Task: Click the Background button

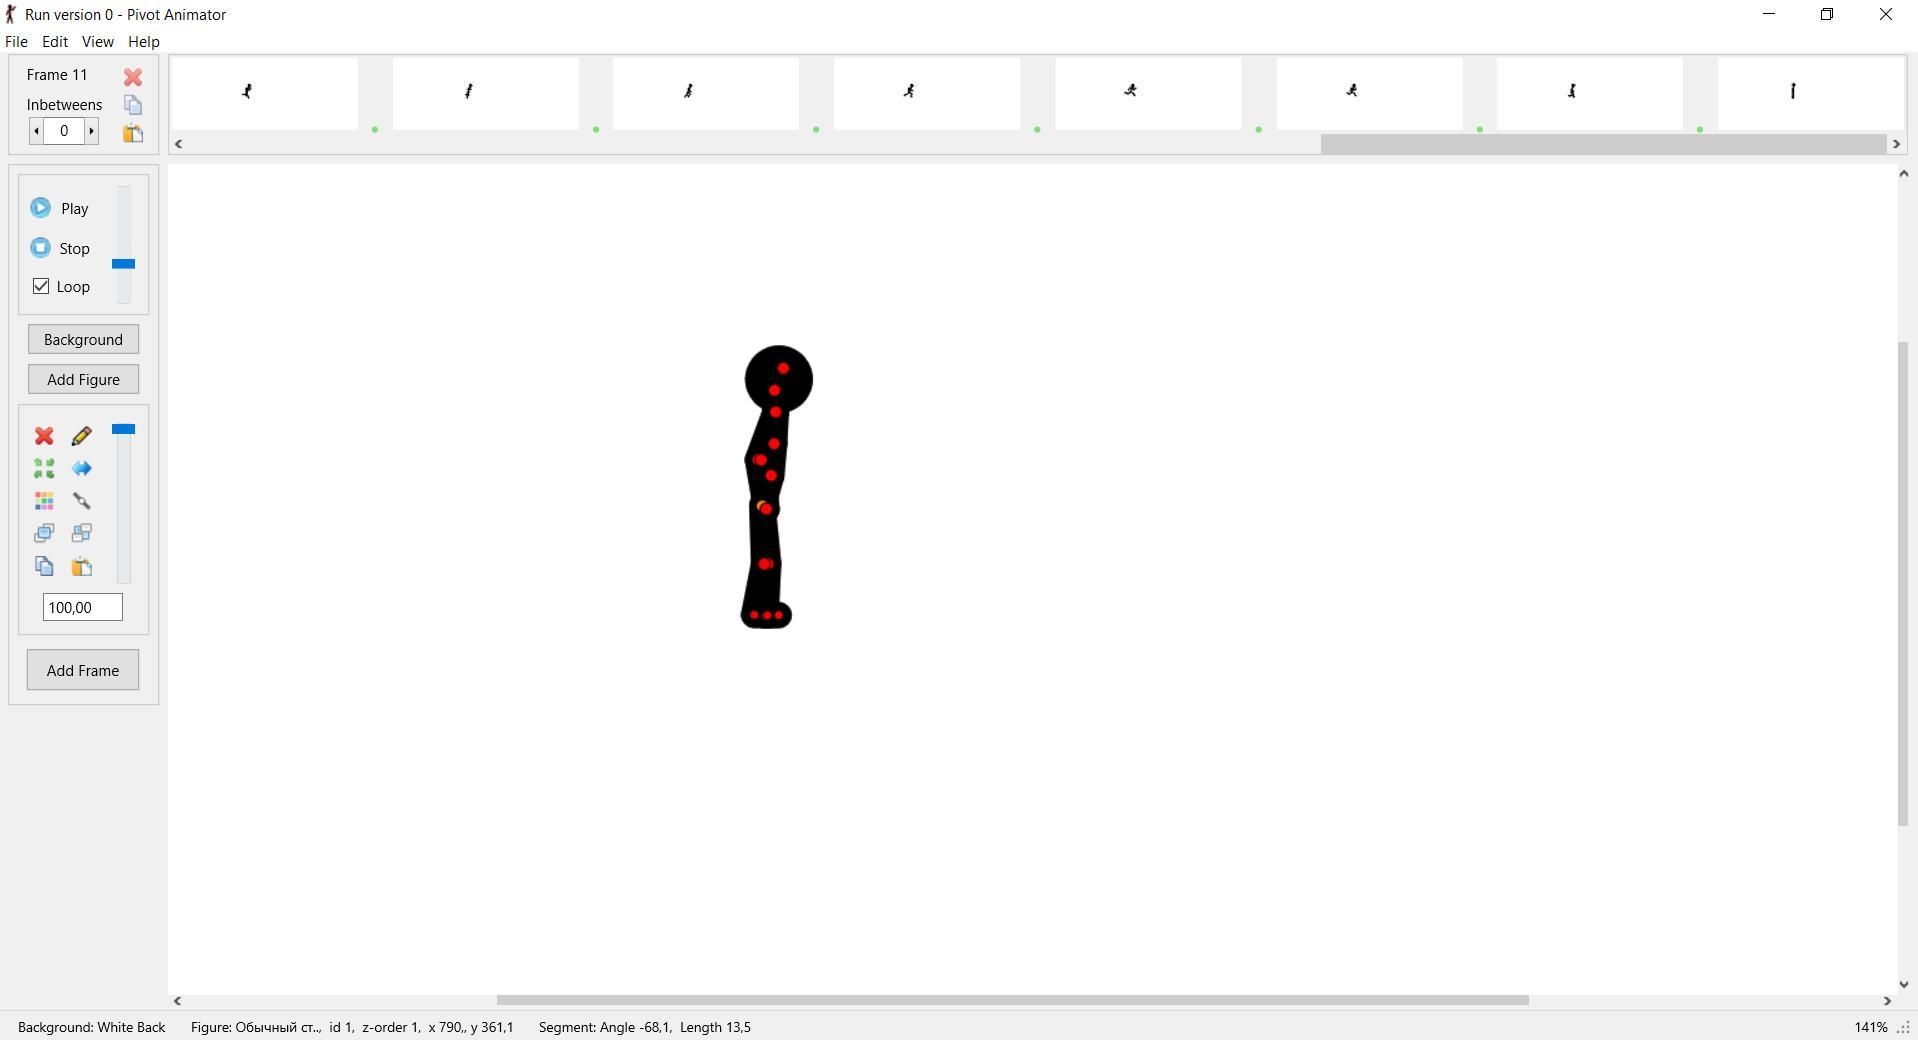Action: point(83,339)
